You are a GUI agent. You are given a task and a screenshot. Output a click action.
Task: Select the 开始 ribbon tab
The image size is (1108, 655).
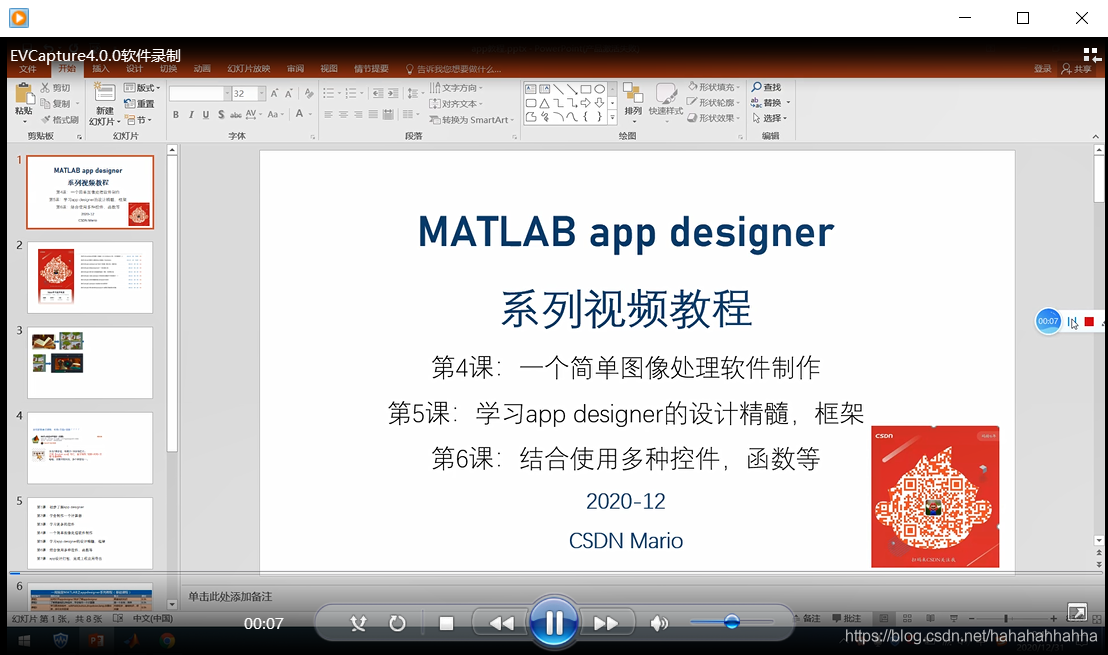click(x=67, y=69)
